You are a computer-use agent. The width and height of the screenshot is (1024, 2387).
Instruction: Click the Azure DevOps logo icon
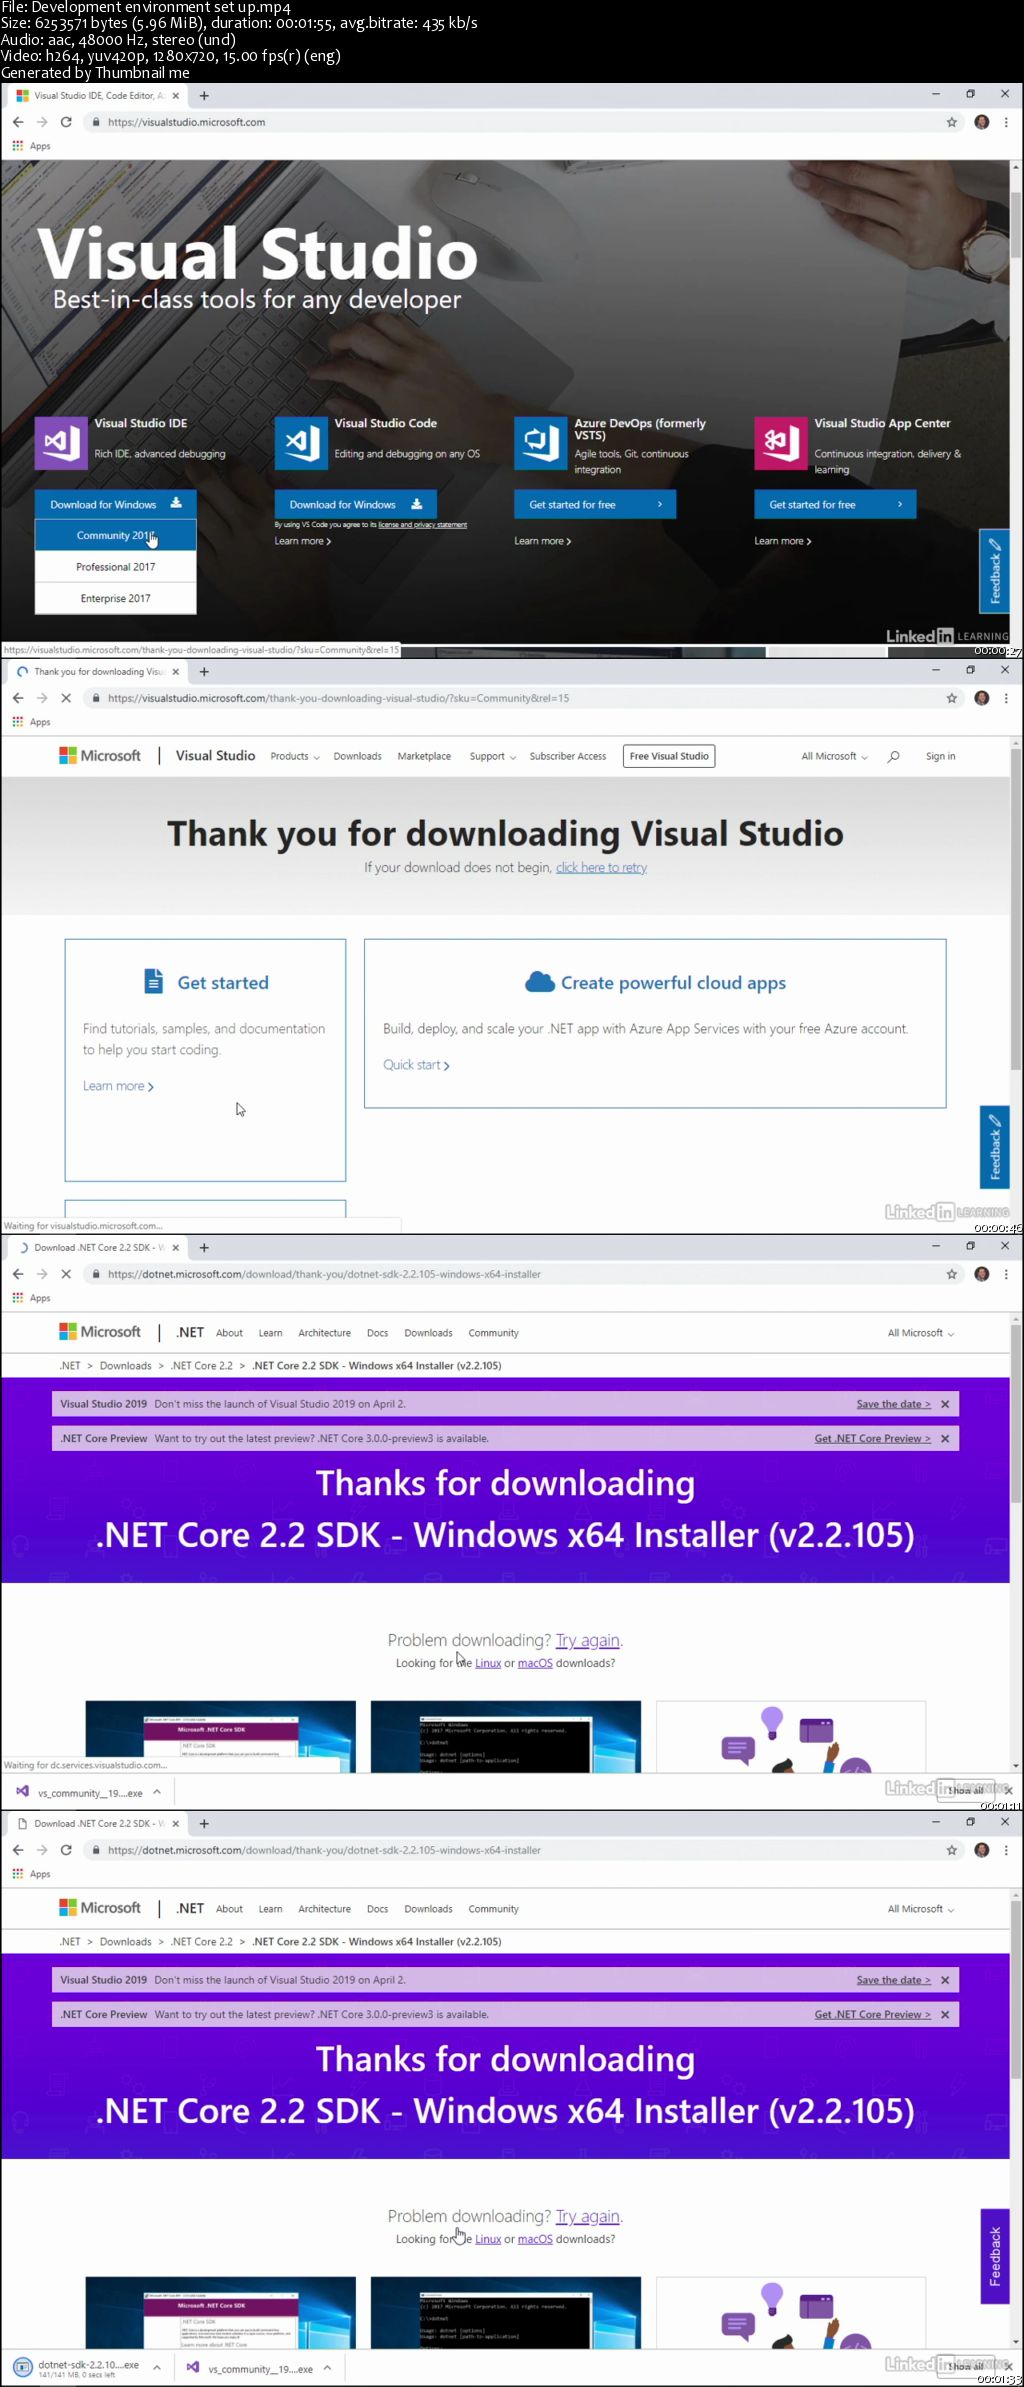click(541, 442)
